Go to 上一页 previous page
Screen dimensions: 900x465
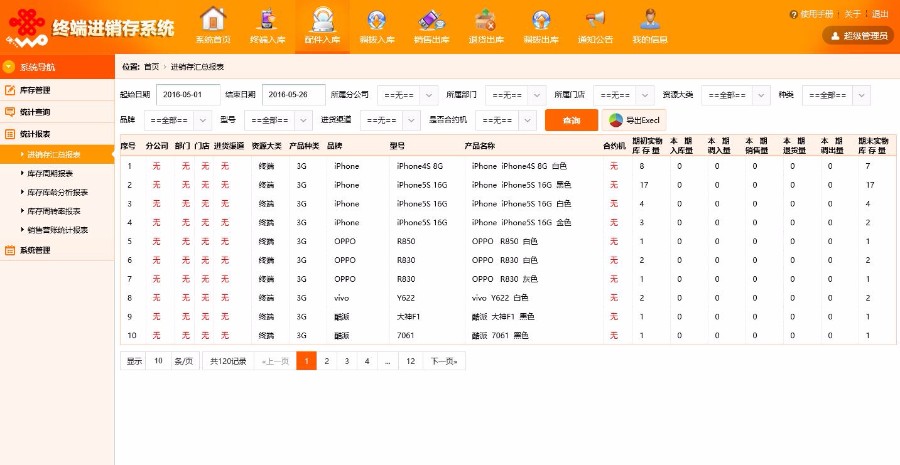coord(275,361)
